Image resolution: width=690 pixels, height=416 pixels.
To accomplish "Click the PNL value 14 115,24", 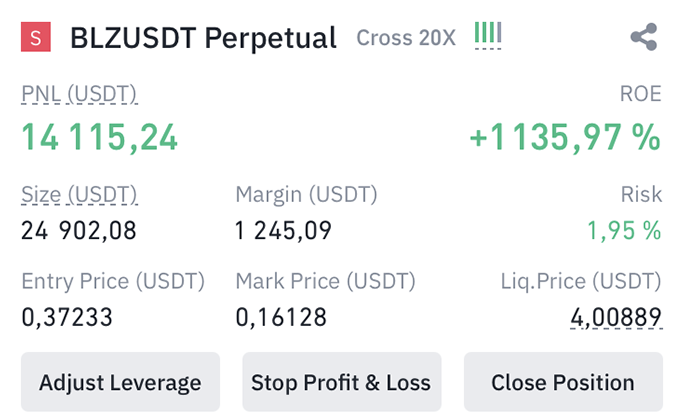I will point(100,137).
